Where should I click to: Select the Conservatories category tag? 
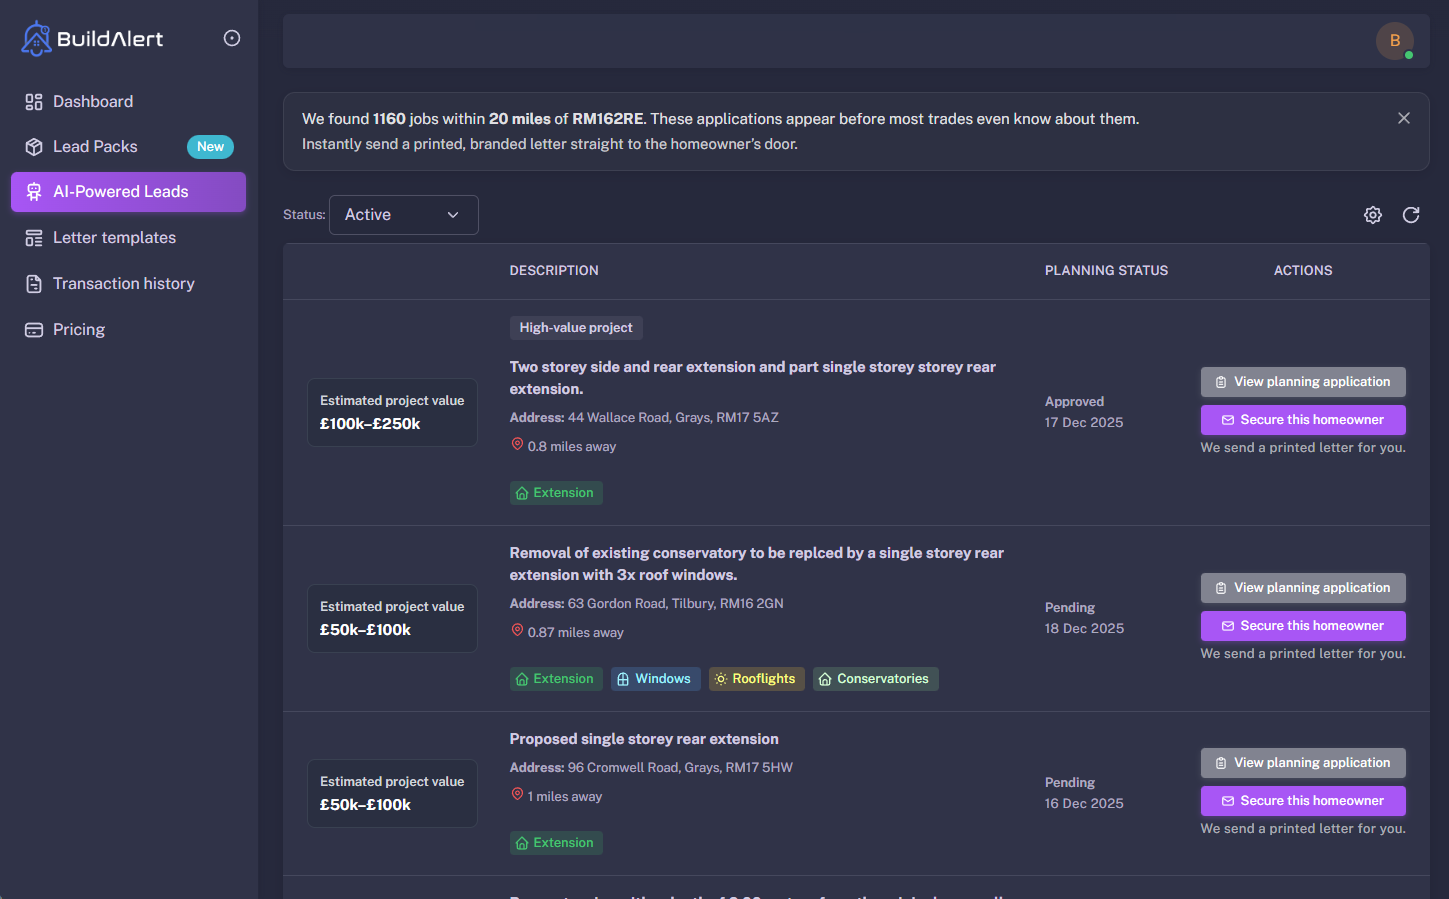pyautogui.click(x=875, y=679)
